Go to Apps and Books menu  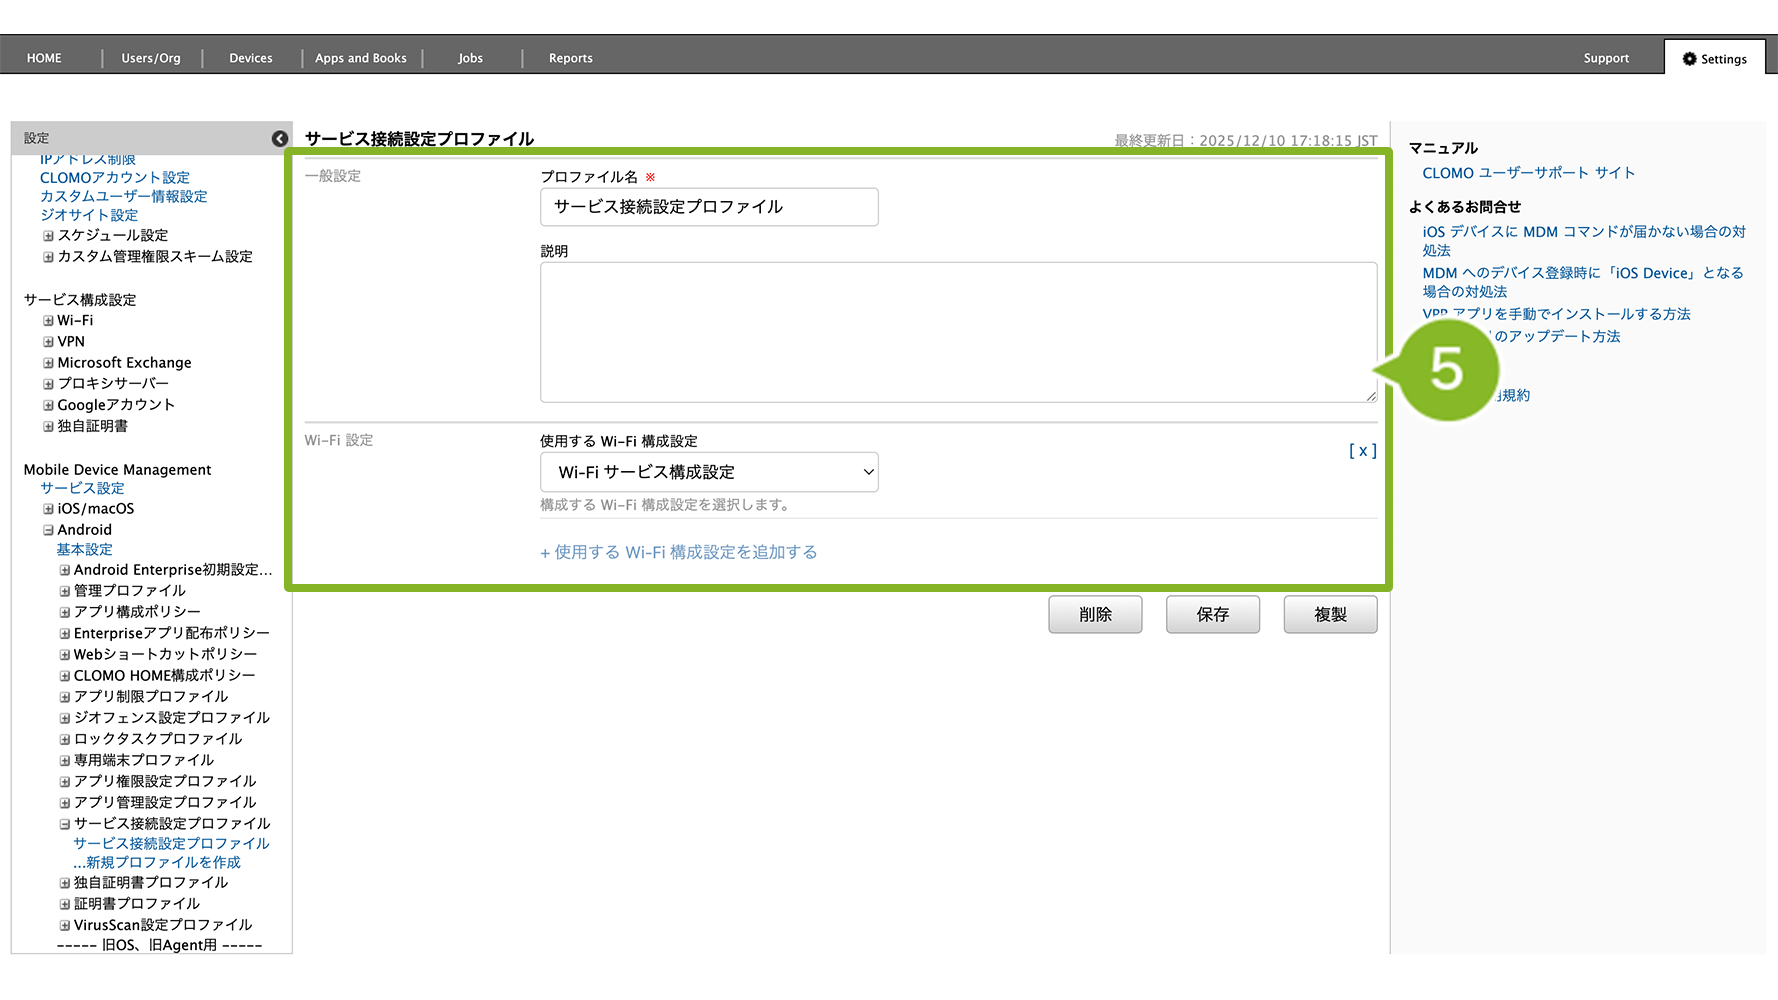pyautogui.click(x=360, y=59)
